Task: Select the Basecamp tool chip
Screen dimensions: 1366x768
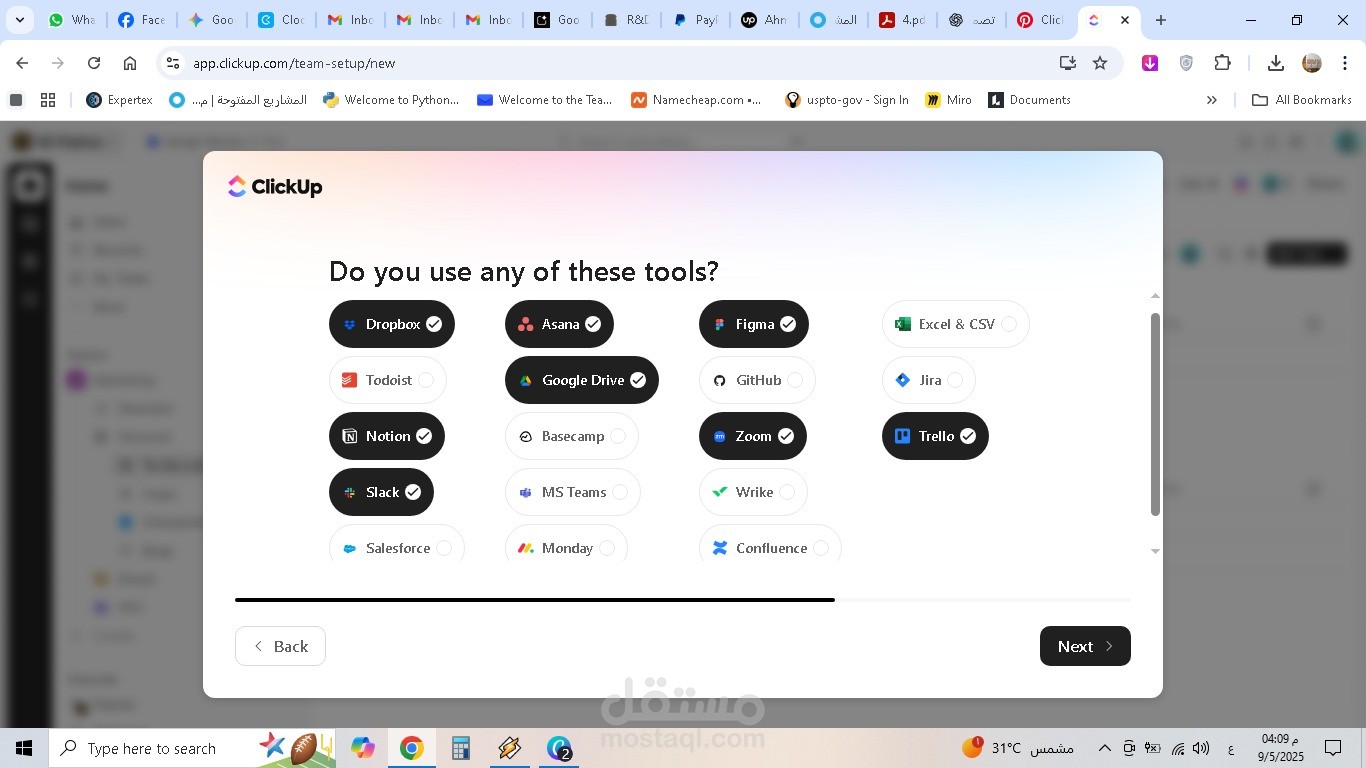Action: tap(572, 436)
